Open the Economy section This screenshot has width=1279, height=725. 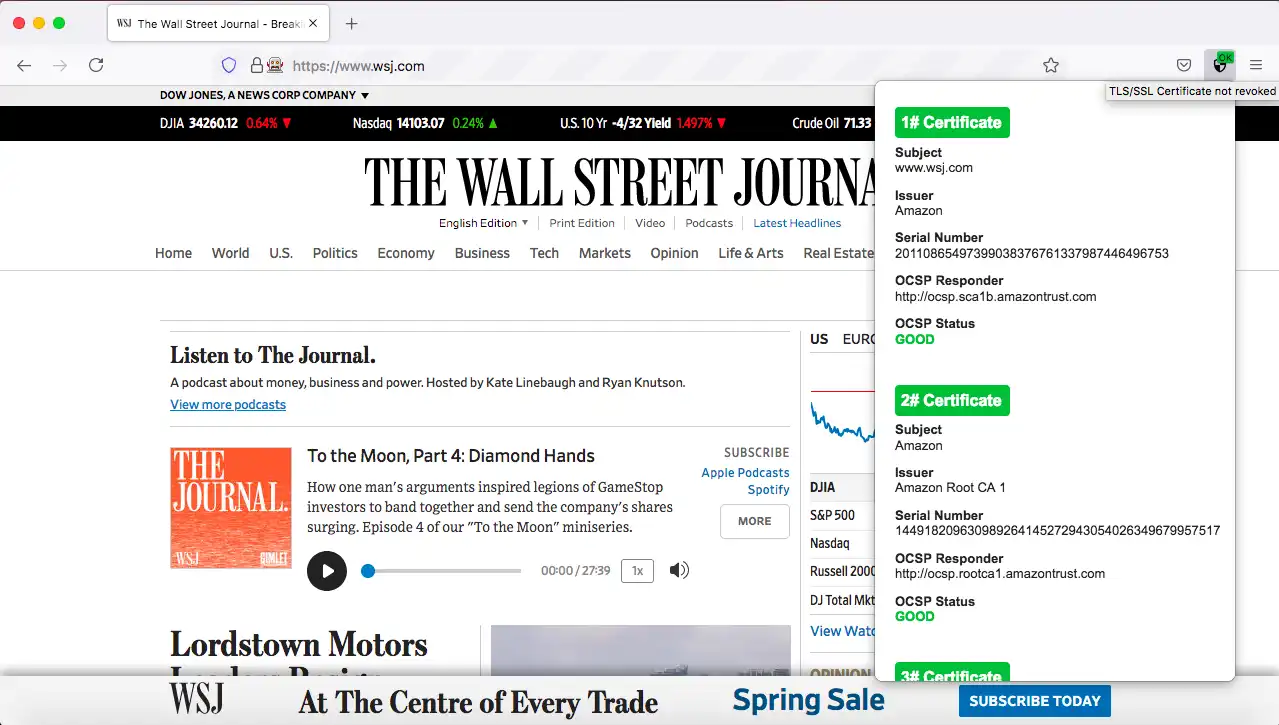coord(406,253)
